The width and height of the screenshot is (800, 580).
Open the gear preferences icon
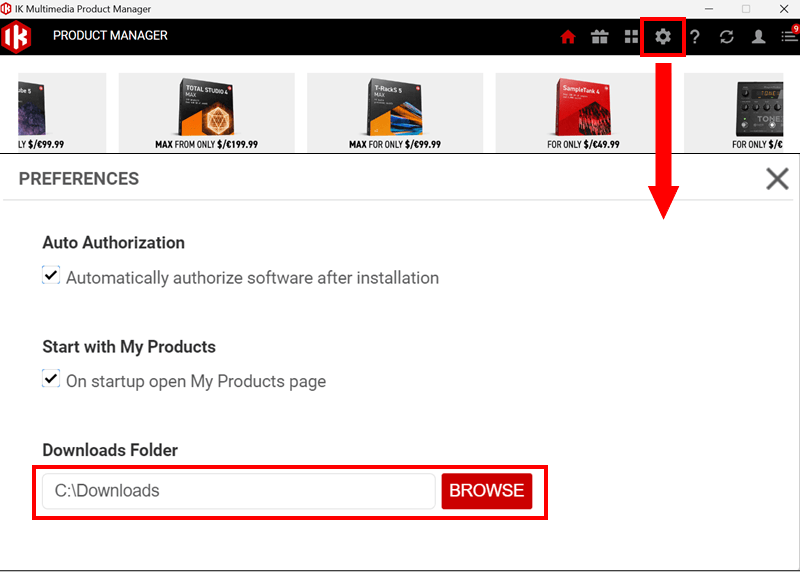663,37
